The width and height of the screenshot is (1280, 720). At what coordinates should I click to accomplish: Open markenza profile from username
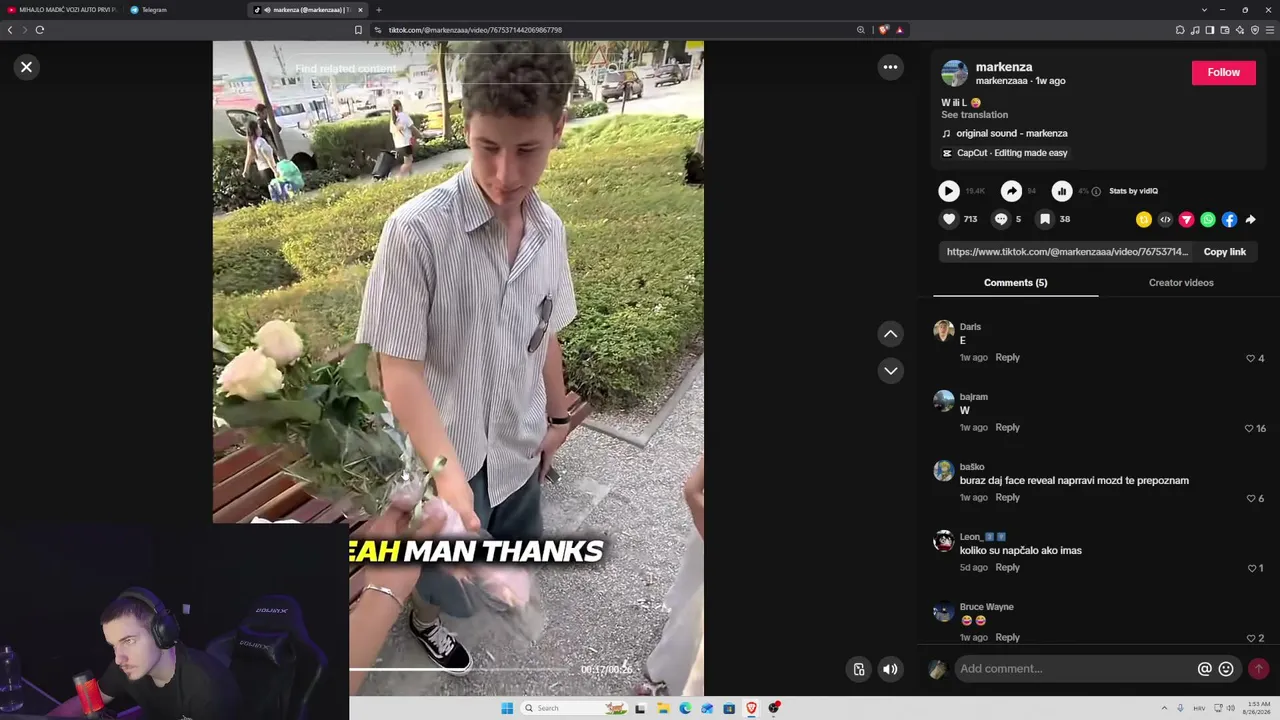click(x=1004, y=67)
